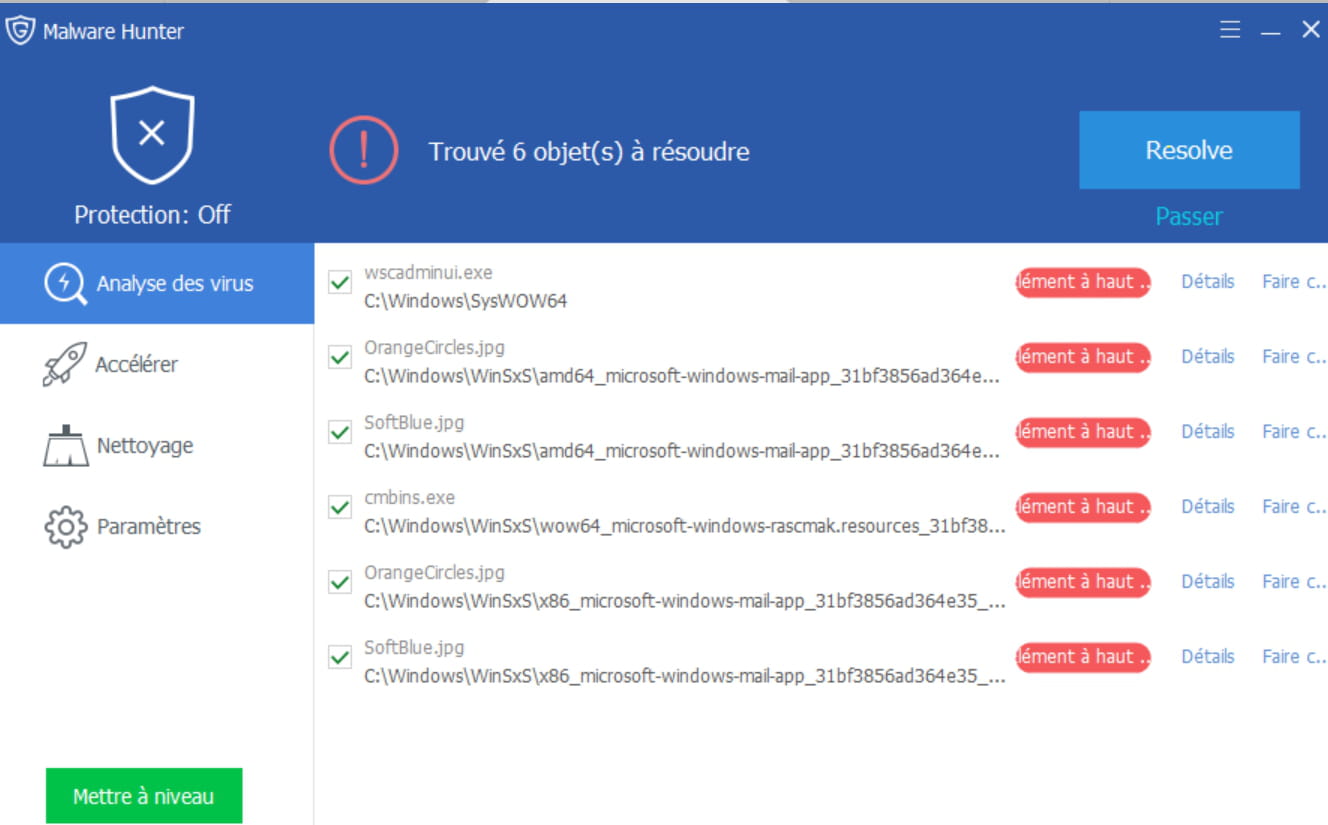Select the Analyse des virus tab
This screenshot has height=825, width=1328.
point(157,284)
